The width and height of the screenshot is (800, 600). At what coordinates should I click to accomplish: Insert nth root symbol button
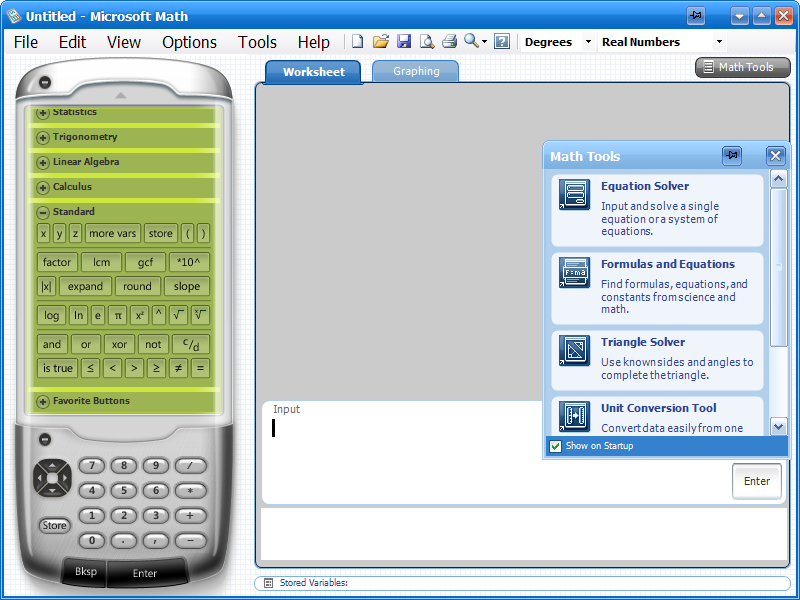[x=200, y=315]
